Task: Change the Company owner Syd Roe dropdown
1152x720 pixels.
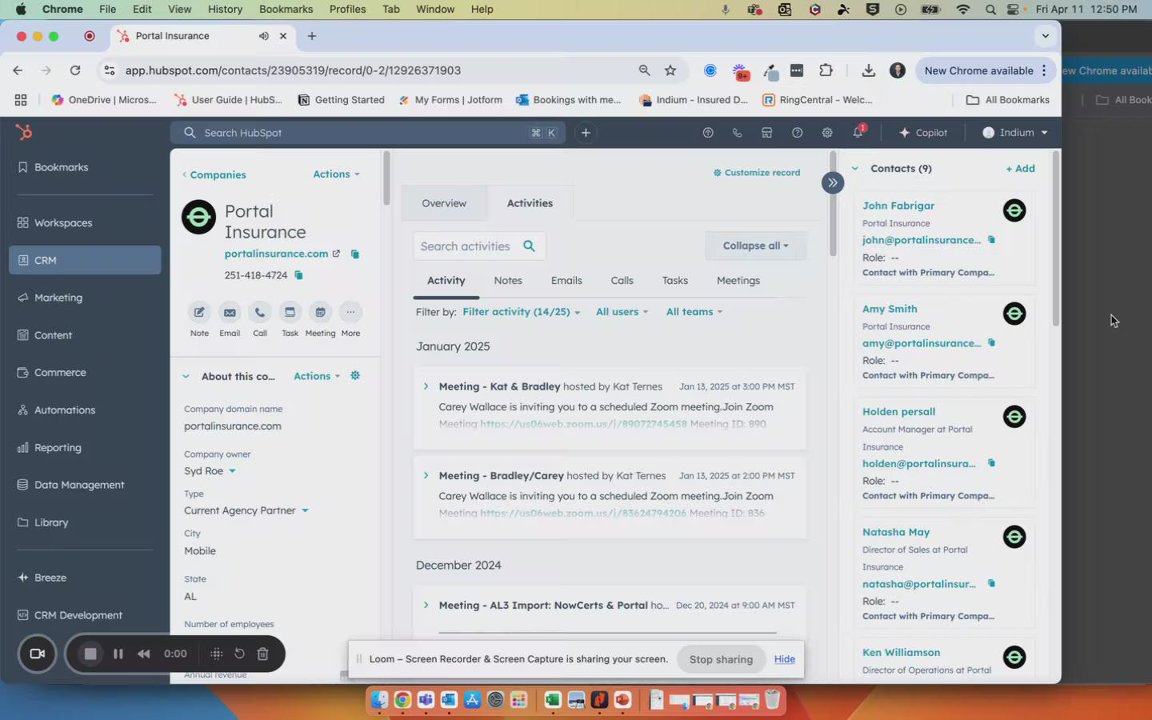Action: click(210, 471)
